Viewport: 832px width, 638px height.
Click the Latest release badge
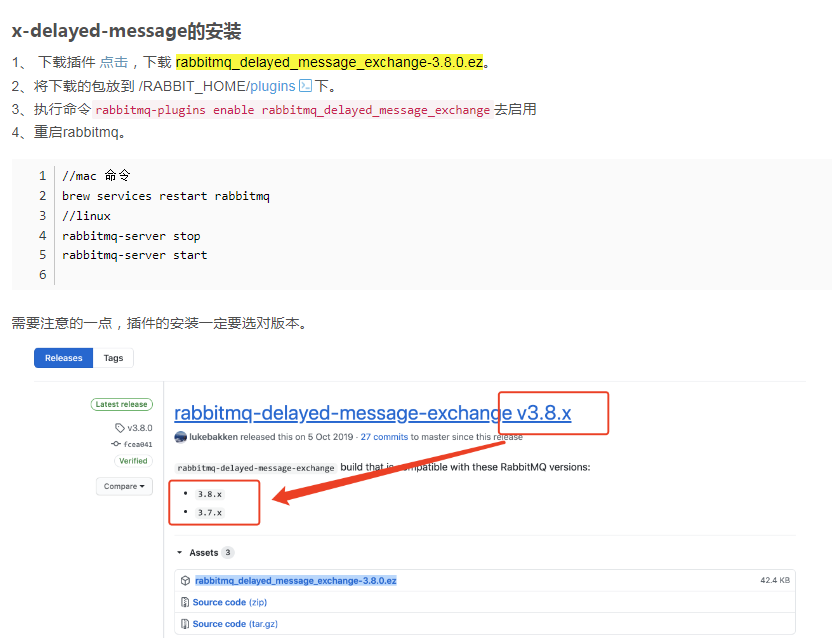122,404
